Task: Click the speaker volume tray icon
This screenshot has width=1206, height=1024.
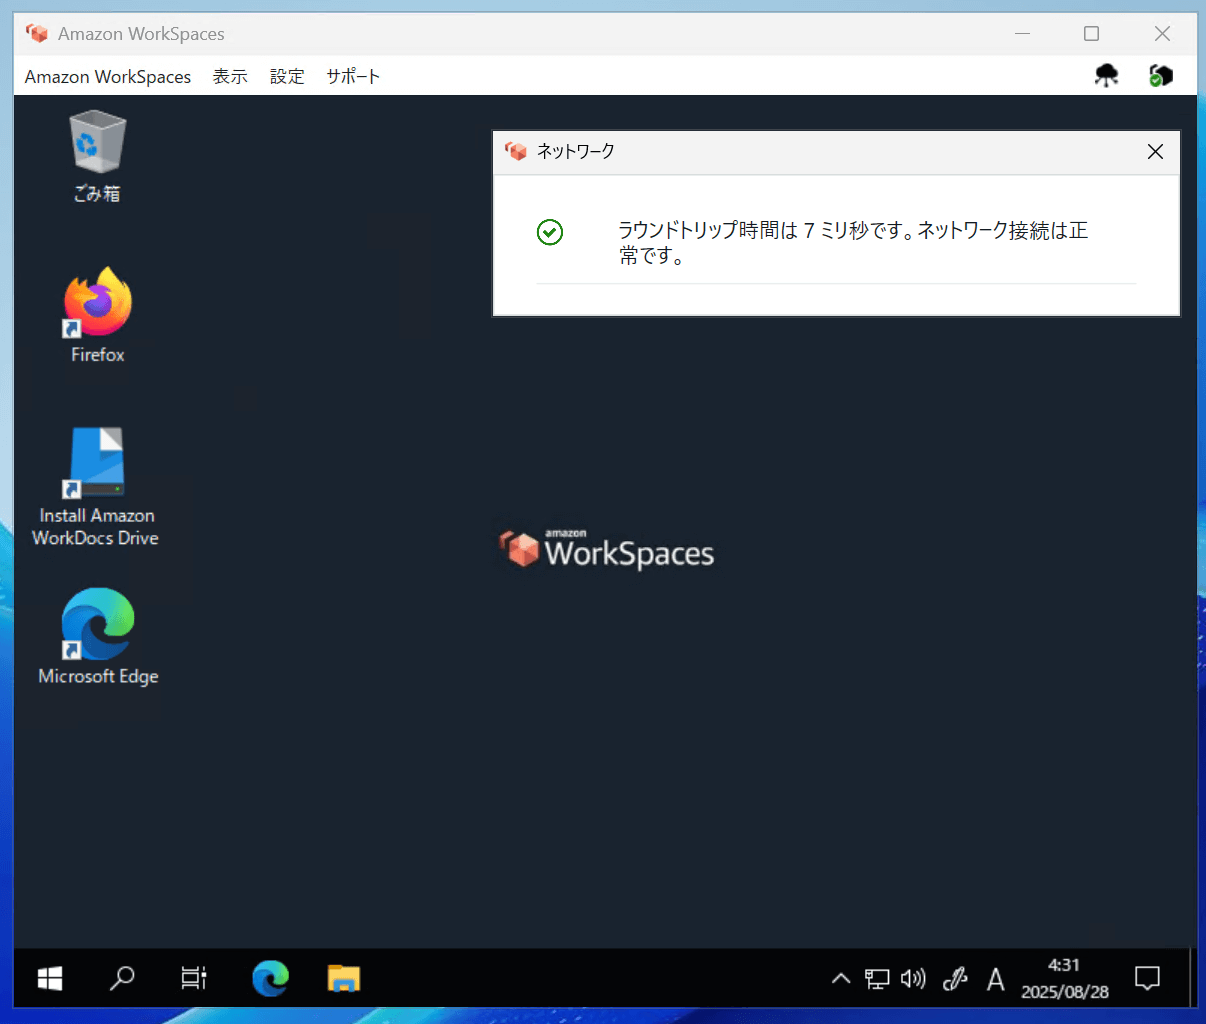Action: [x=913, y=979]
